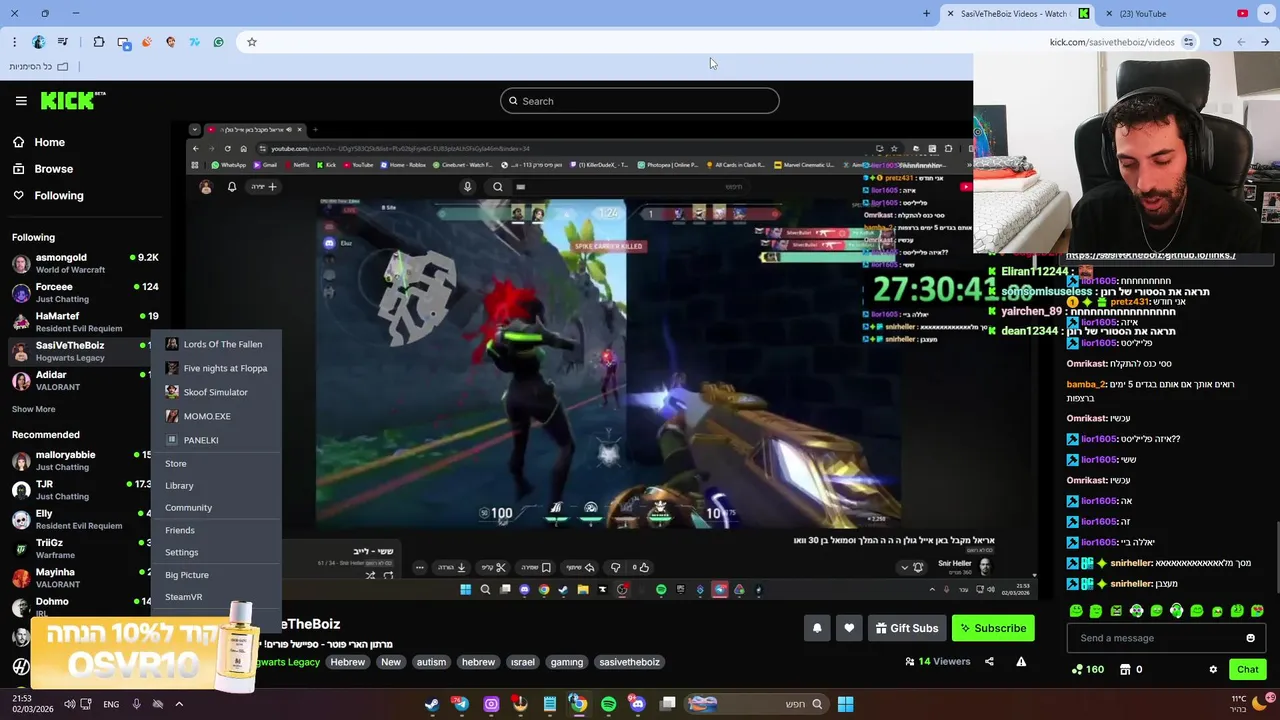This screenshot has height=720, width=1280.
Task: Bookmark this page with star icon
Action: (x=252, y=42)
